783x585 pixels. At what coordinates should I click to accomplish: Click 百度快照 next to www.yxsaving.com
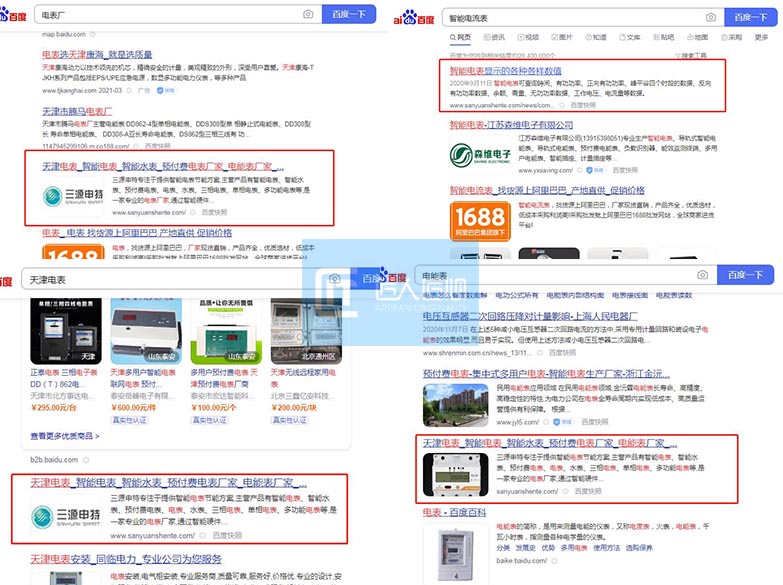tap(625, 170)
